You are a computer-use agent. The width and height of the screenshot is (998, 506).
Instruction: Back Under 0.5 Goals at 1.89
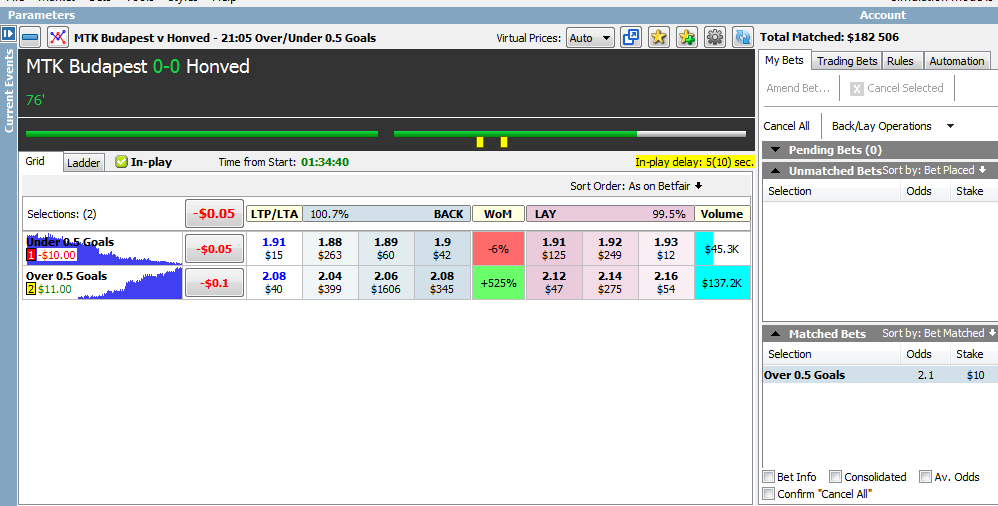386,248
